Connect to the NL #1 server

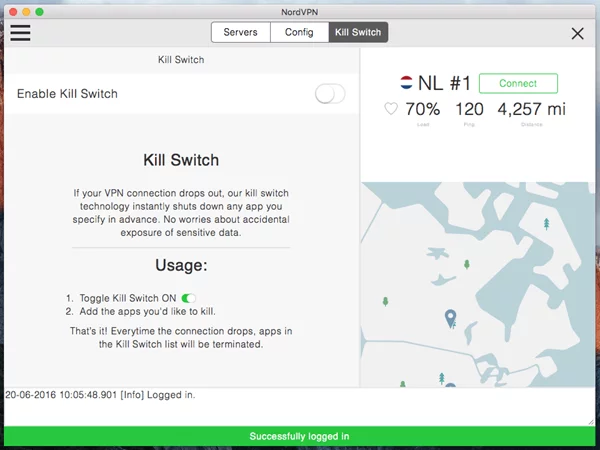point(518,83)
